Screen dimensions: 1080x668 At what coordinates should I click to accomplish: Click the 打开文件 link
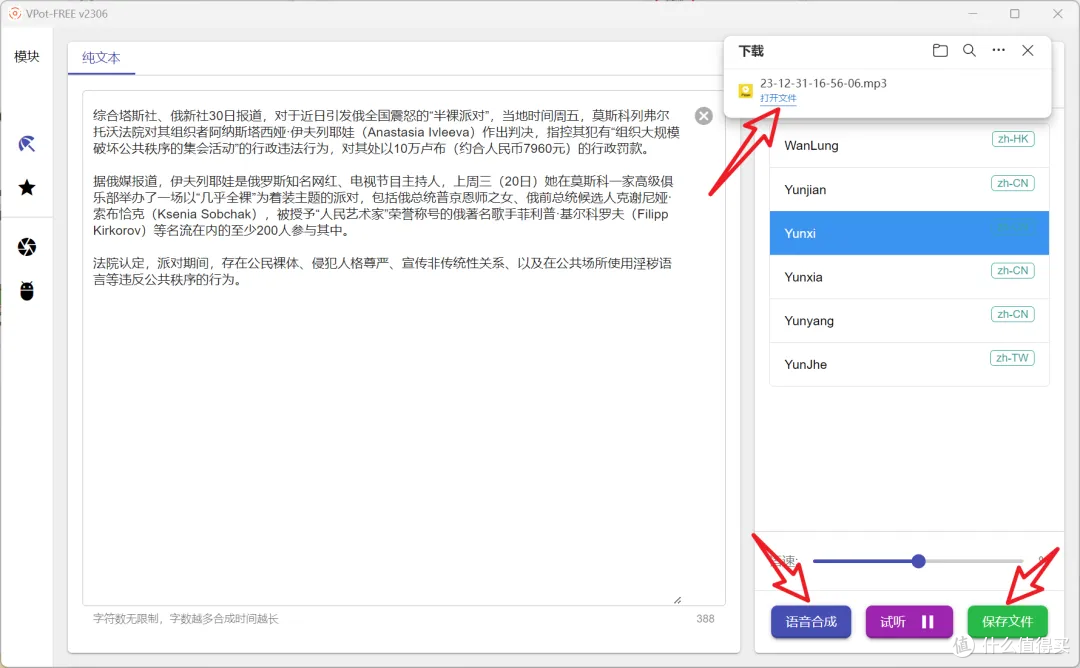(778, 98)
